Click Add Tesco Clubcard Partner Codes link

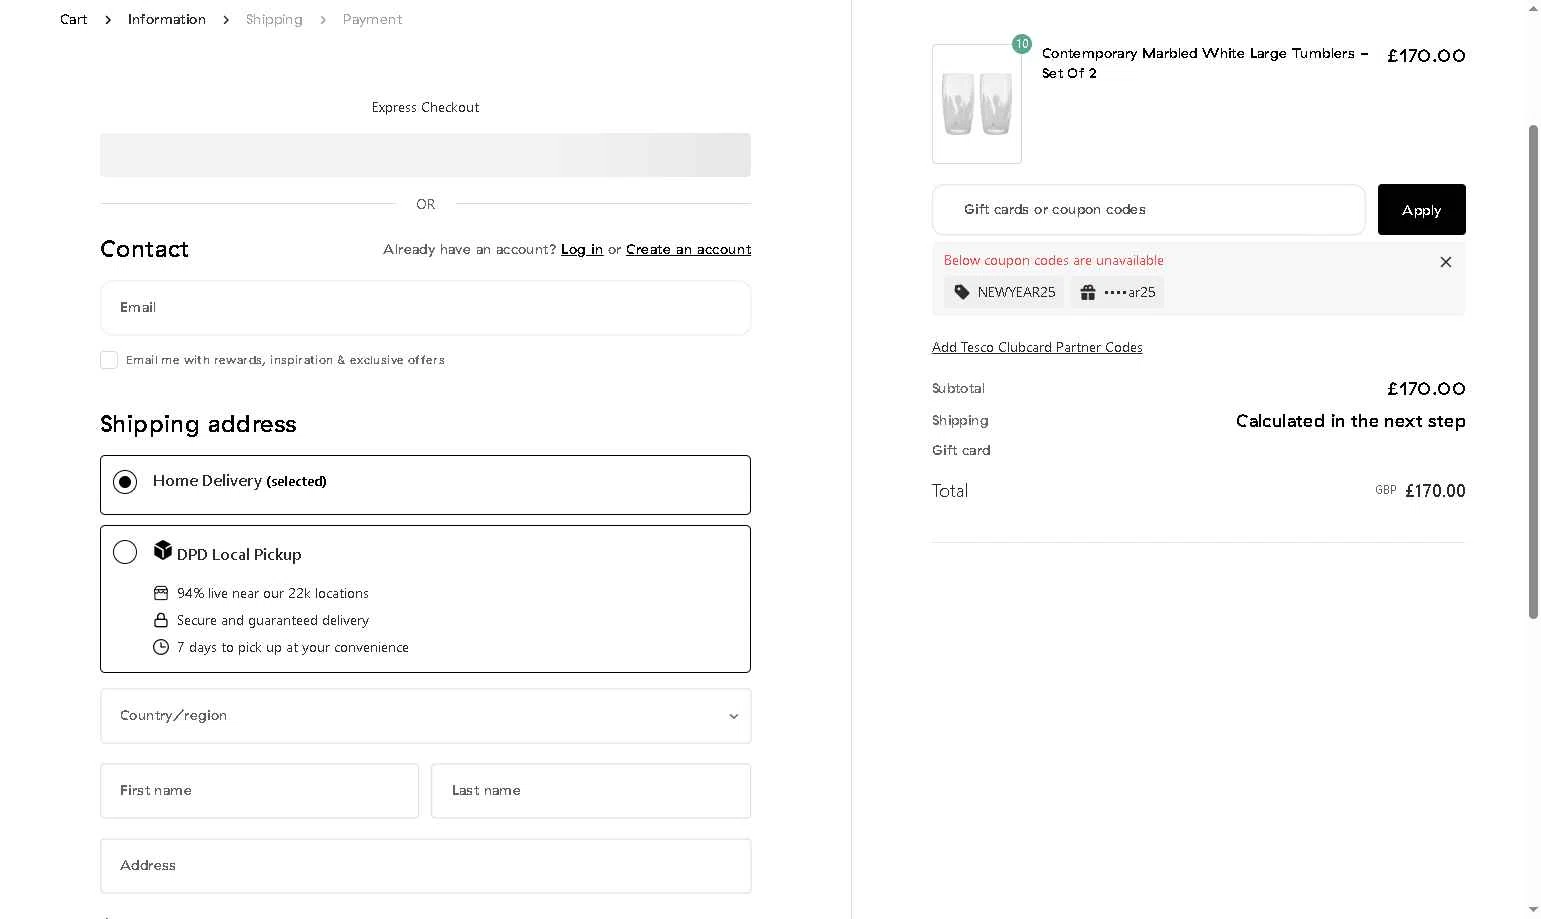[x=1037, y=347]
